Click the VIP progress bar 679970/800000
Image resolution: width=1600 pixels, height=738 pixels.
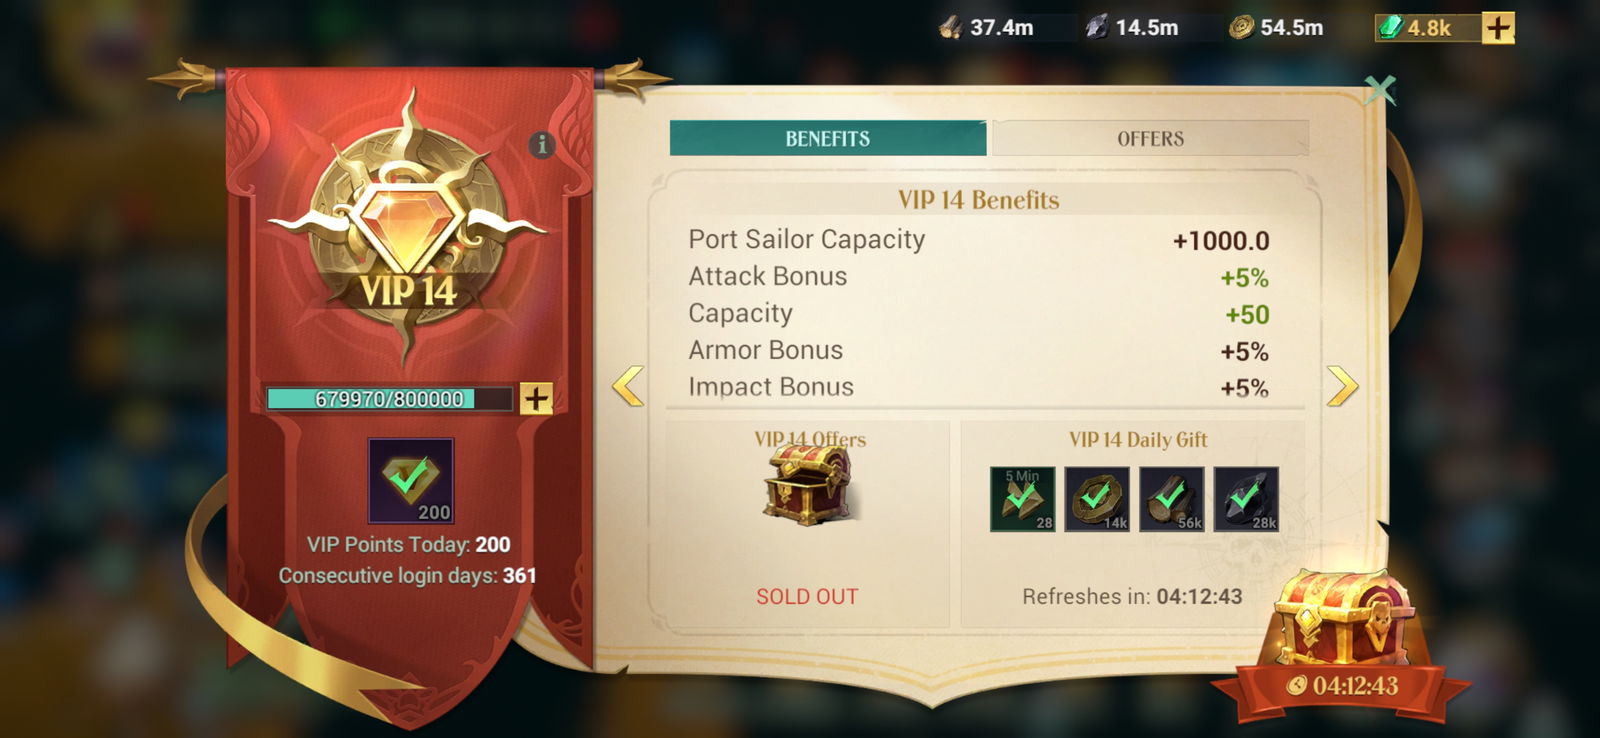pyautogui.click(x=389, y=399)
